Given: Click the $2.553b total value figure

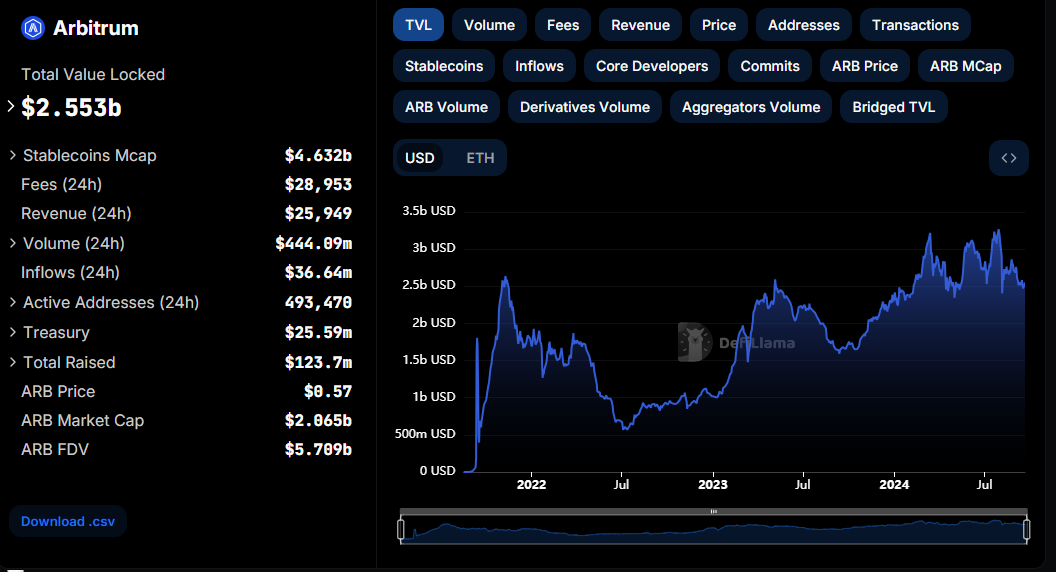Looking at the screenshot, I should 71,108.
